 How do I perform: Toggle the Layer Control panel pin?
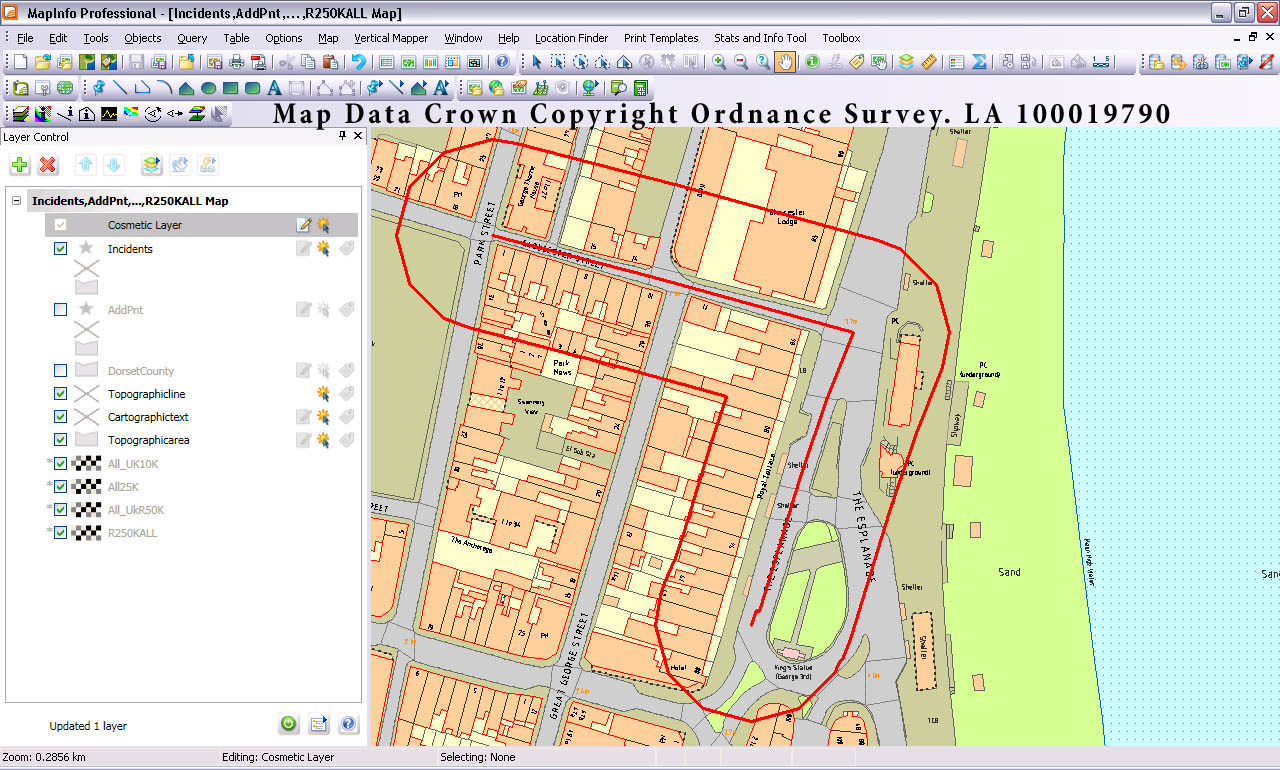(342, 136)
